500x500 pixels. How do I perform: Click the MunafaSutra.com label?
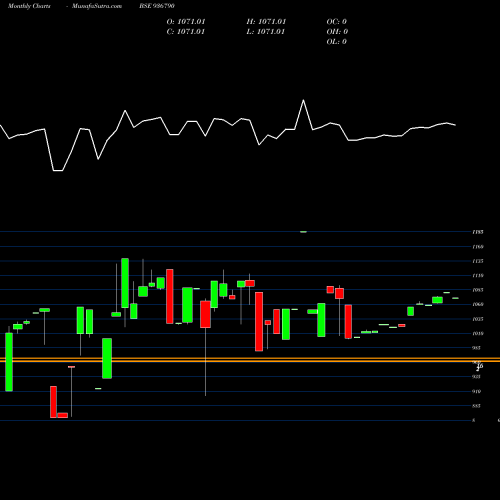tap(97, 6)
